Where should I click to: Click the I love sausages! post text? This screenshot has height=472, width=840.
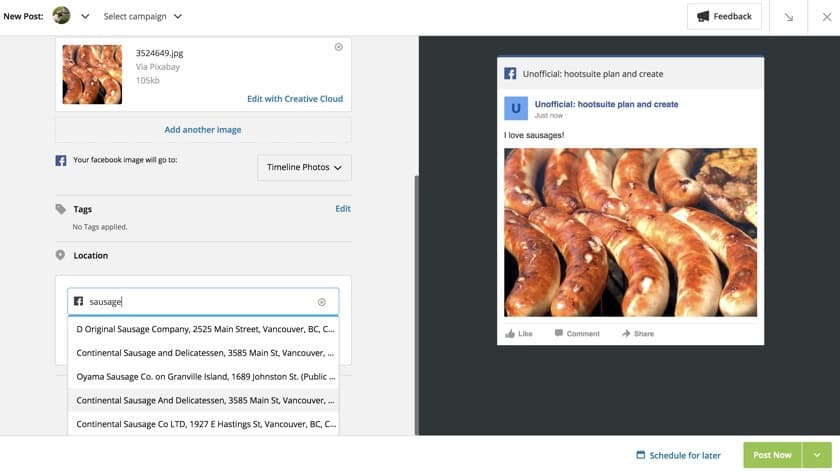[534, 135]
